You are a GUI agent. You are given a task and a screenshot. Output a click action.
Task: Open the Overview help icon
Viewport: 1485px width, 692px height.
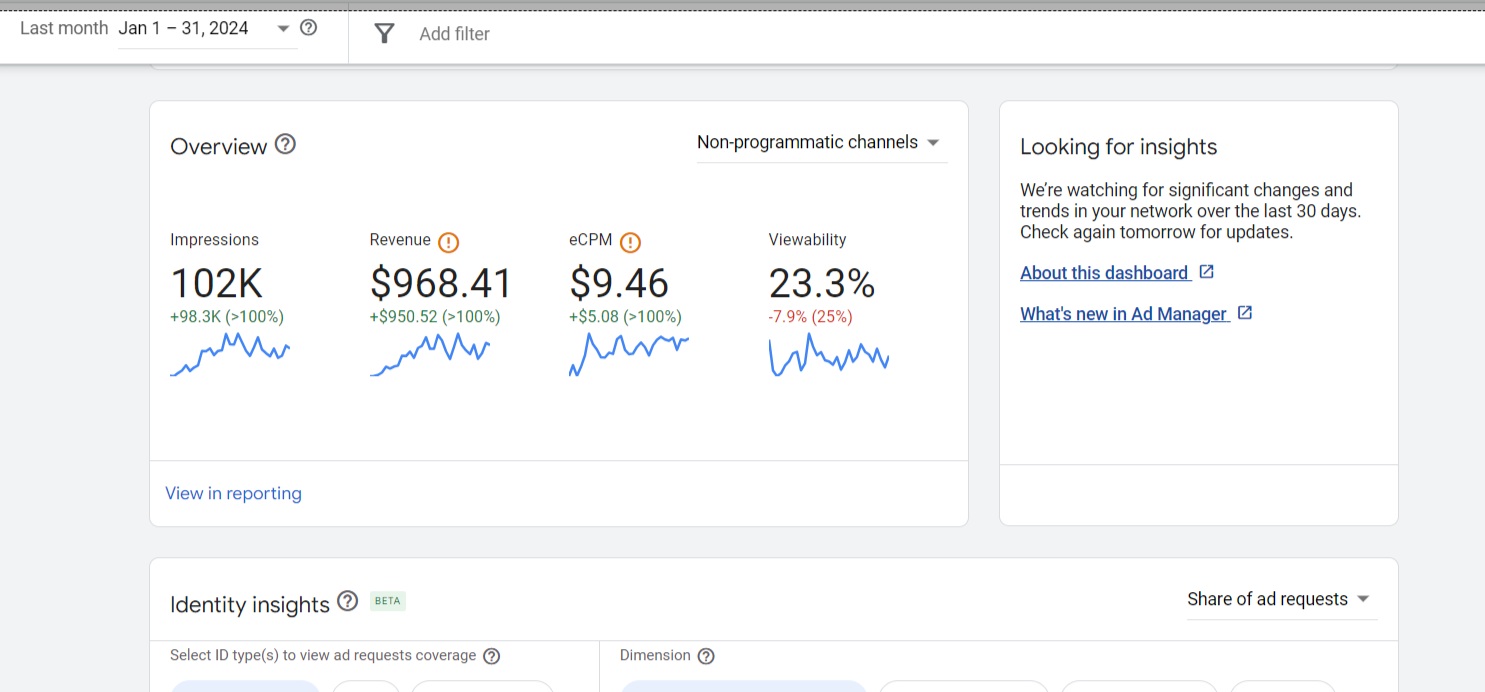click(x=286, y=144)
